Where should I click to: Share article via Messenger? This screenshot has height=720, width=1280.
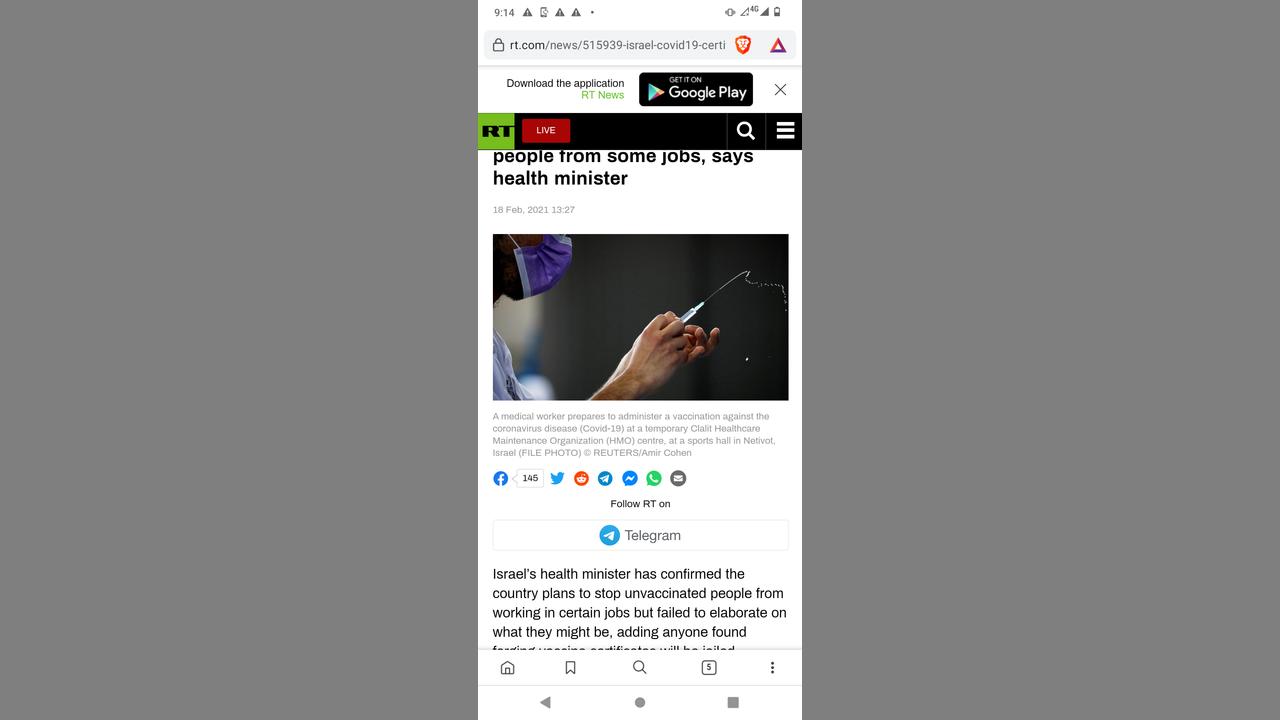[630, 478]
